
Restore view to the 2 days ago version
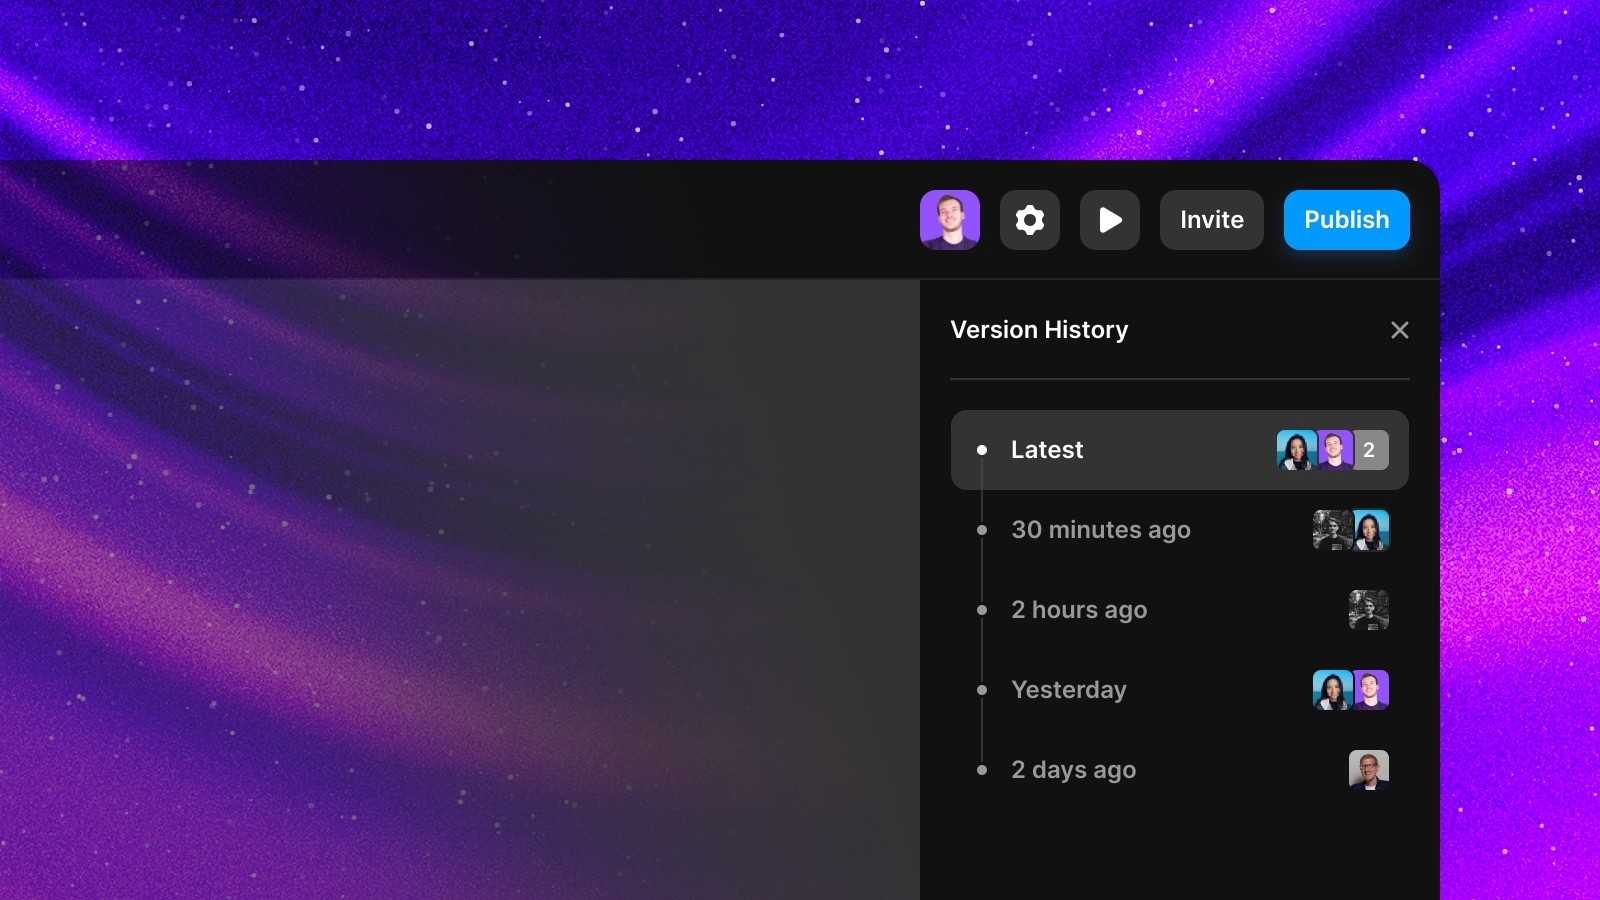pos(1073,770)
